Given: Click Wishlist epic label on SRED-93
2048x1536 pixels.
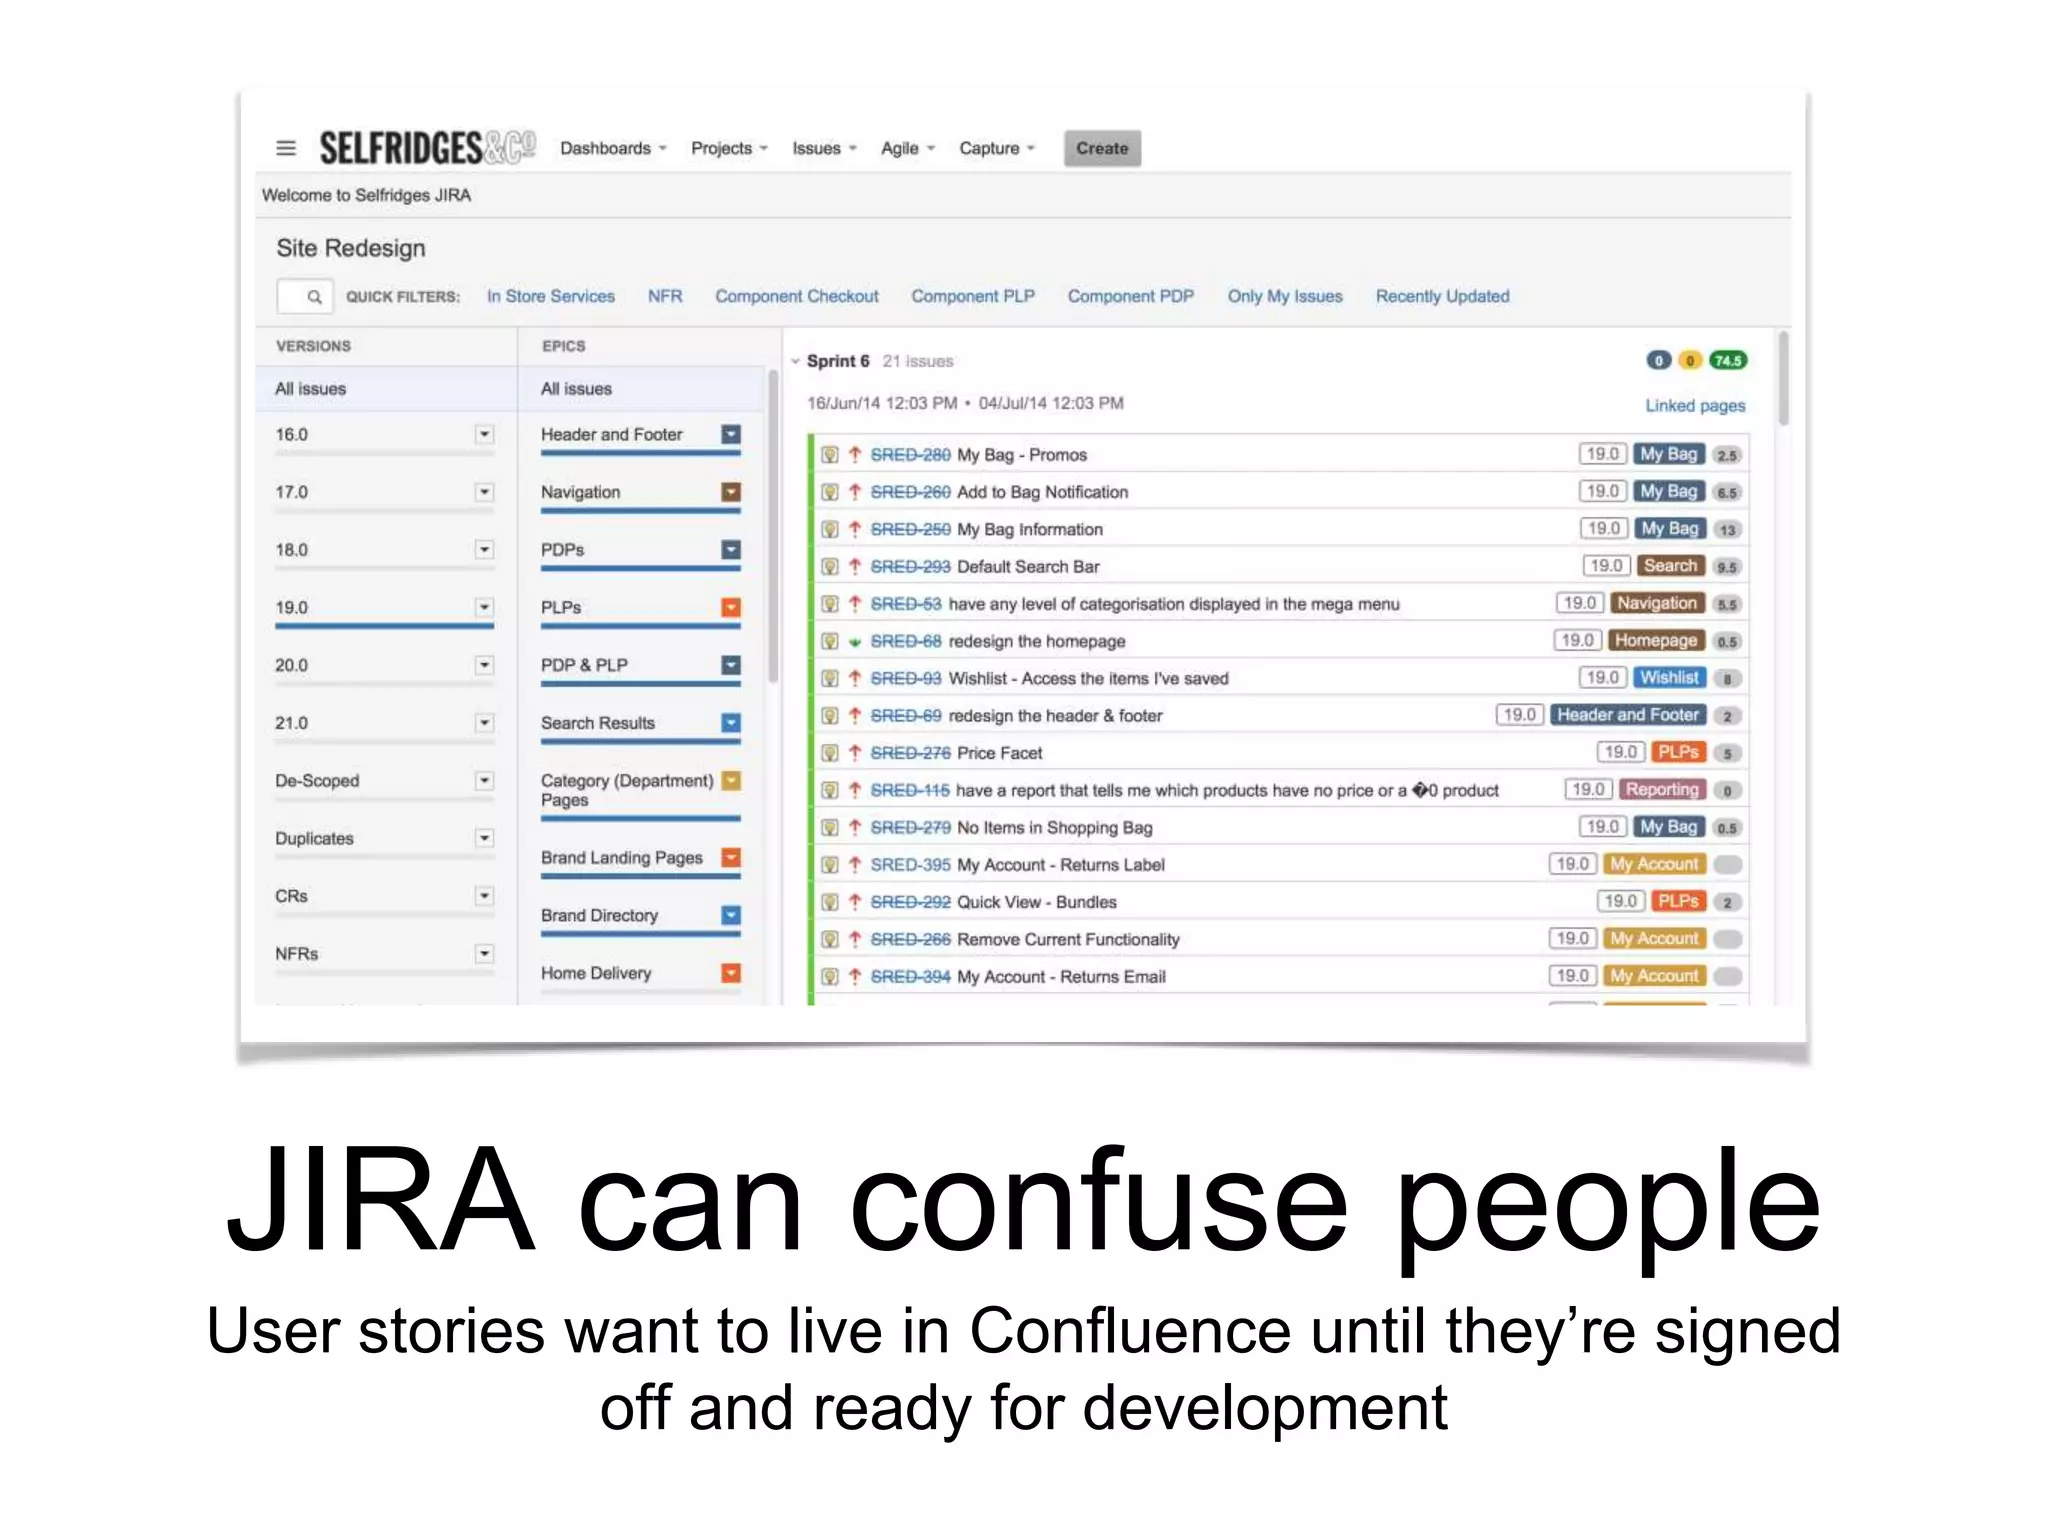Looking at the screenshot, I should pyautogui.click(x=1669, y=678).
